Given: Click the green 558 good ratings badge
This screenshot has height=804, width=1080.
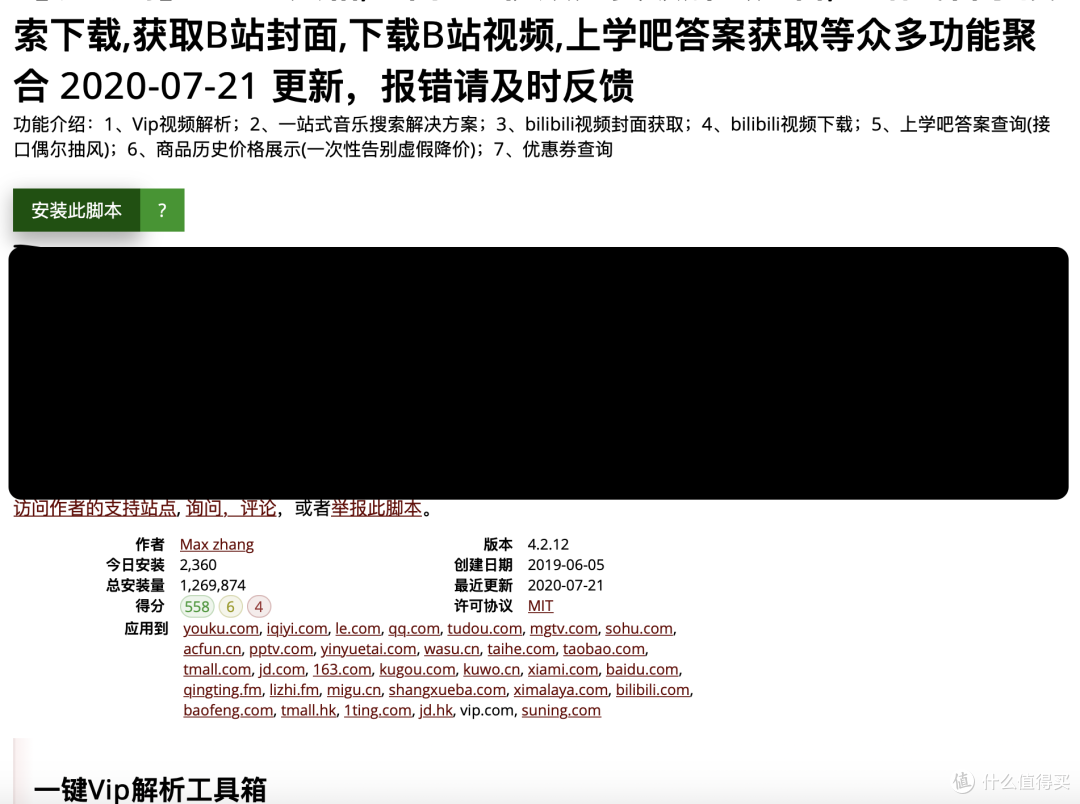Looking at the screenshot, I should pos(197,606).
